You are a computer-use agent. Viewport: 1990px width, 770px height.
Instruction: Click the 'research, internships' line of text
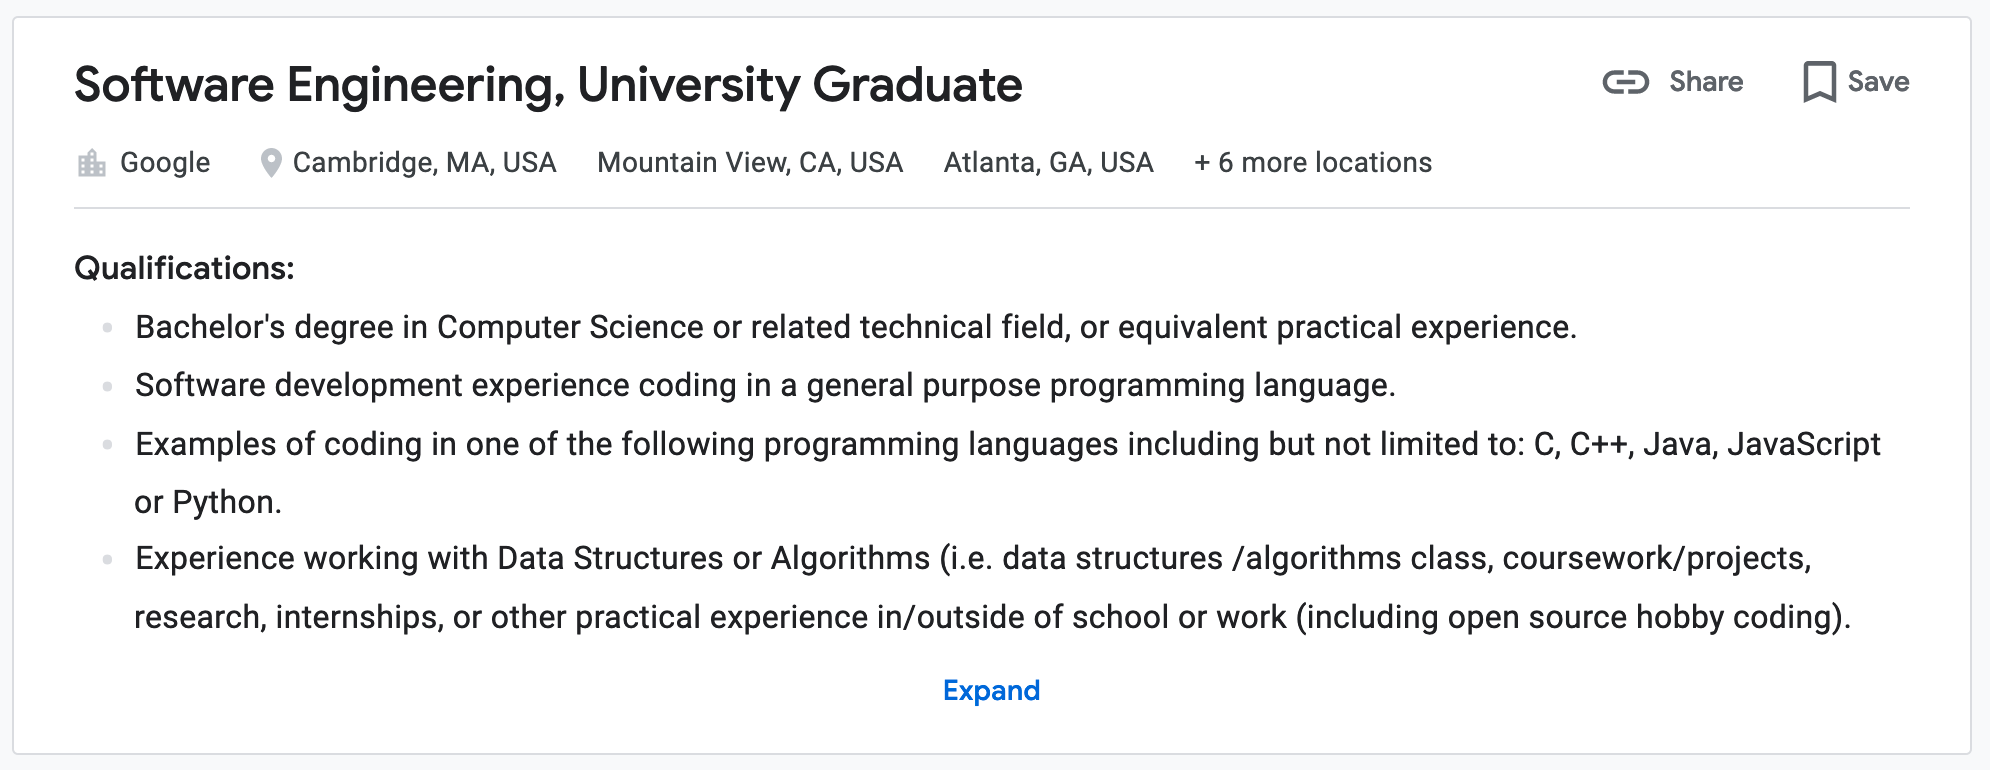tap(992, 617)
